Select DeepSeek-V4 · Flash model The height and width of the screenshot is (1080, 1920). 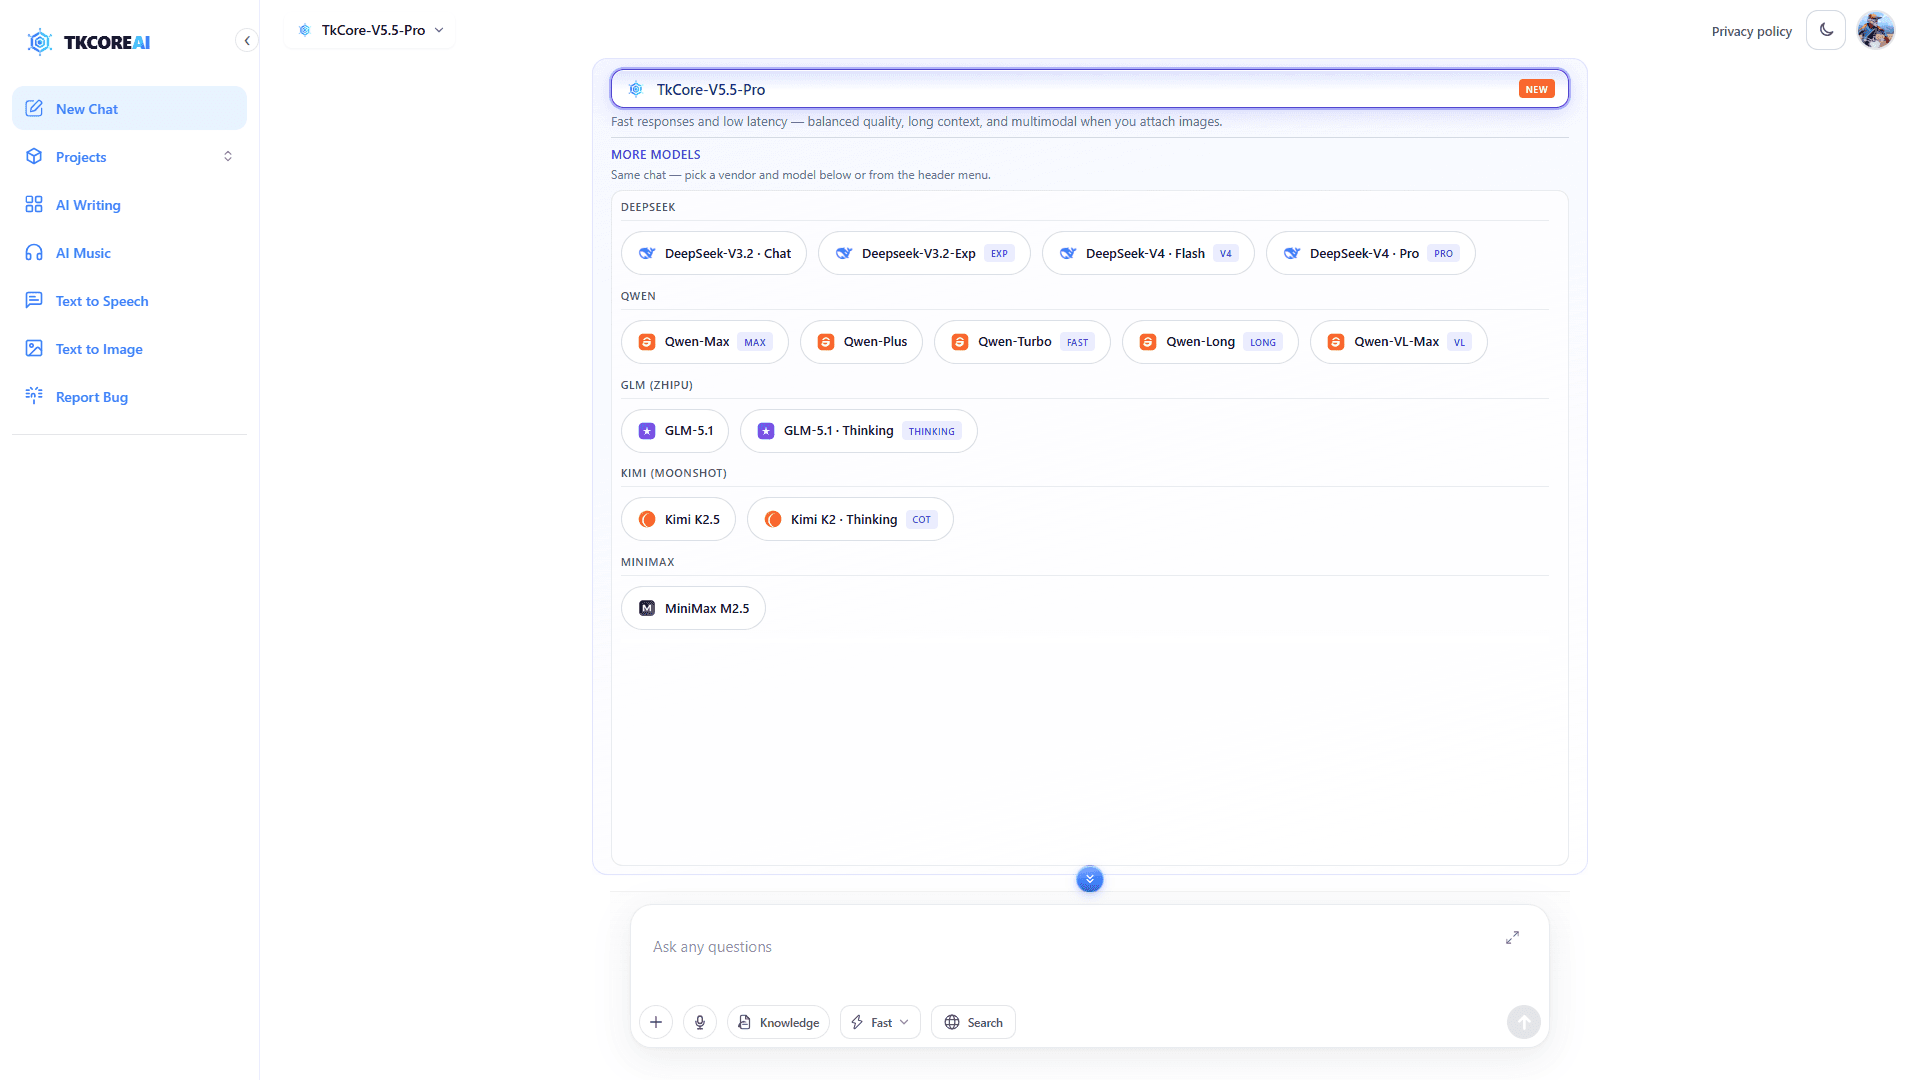point(1148,254)
